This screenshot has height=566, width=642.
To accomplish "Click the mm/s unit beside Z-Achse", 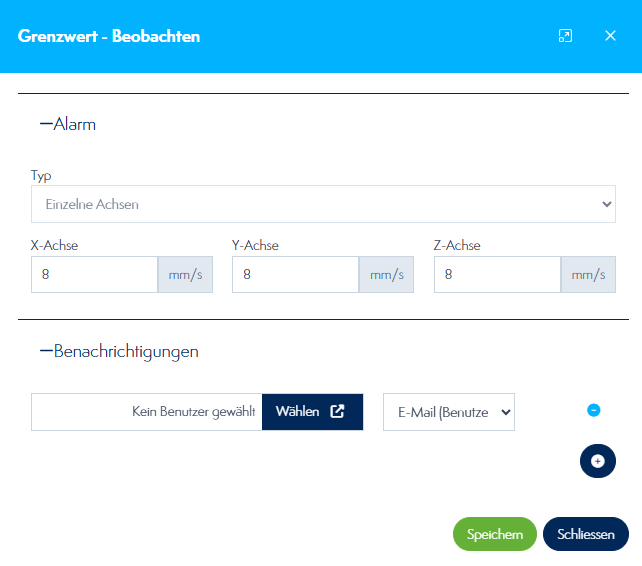I will pos(588,274).
